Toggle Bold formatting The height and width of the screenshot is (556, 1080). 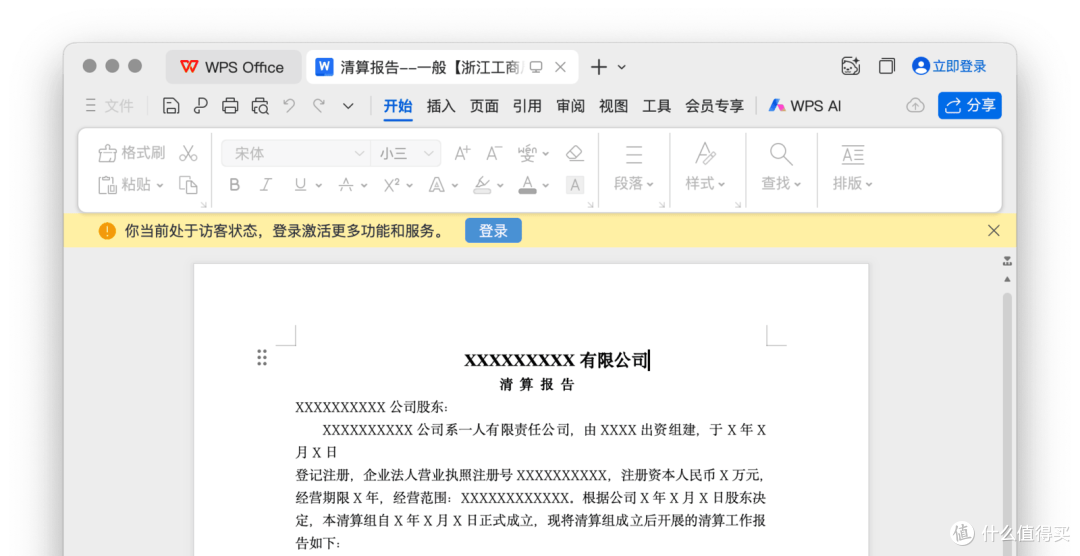point(235,185)
